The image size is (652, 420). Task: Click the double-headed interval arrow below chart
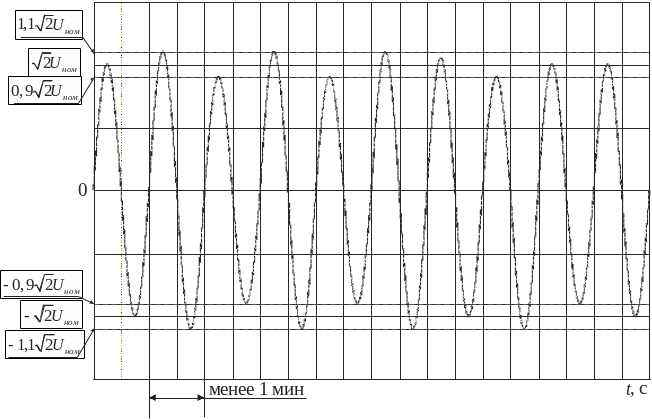(177, 397)
